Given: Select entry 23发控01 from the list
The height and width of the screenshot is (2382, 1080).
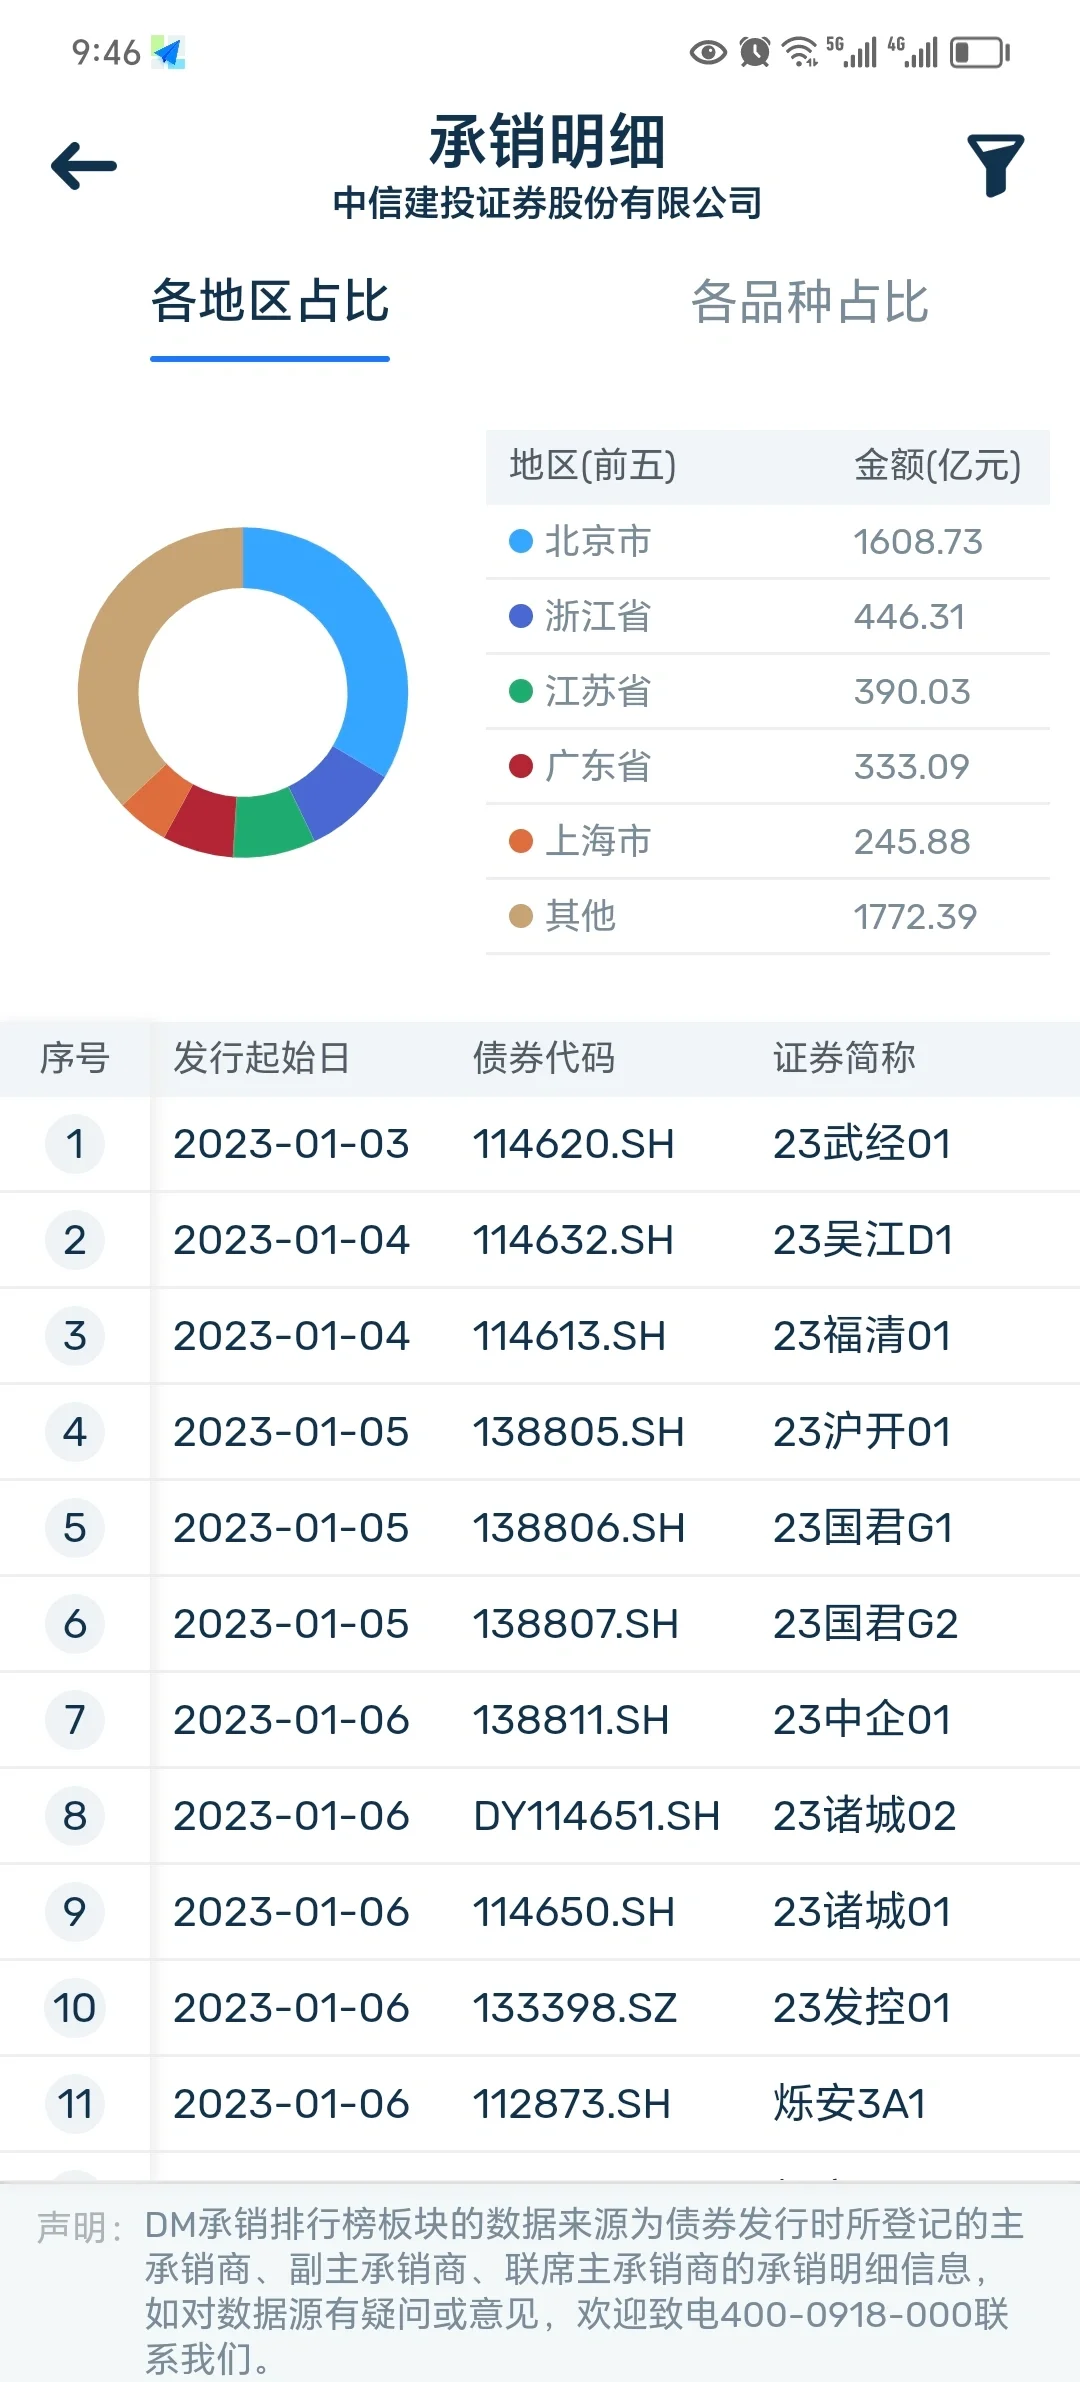Looking at the screenshot, I should point(864,2007).
